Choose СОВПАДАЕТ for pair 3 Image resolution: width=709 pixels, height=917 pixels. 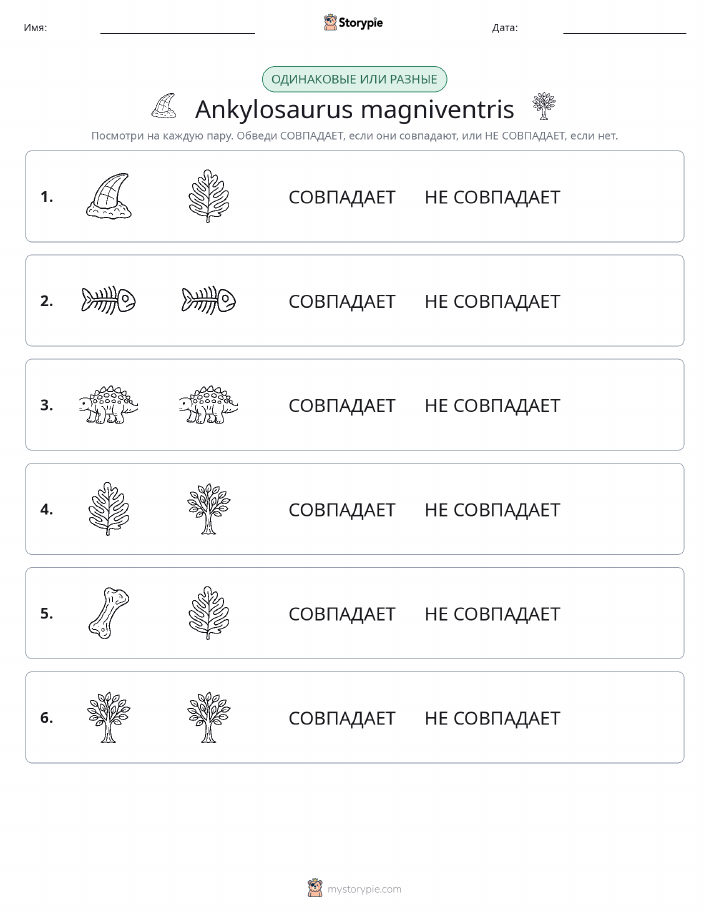(342, 405)
